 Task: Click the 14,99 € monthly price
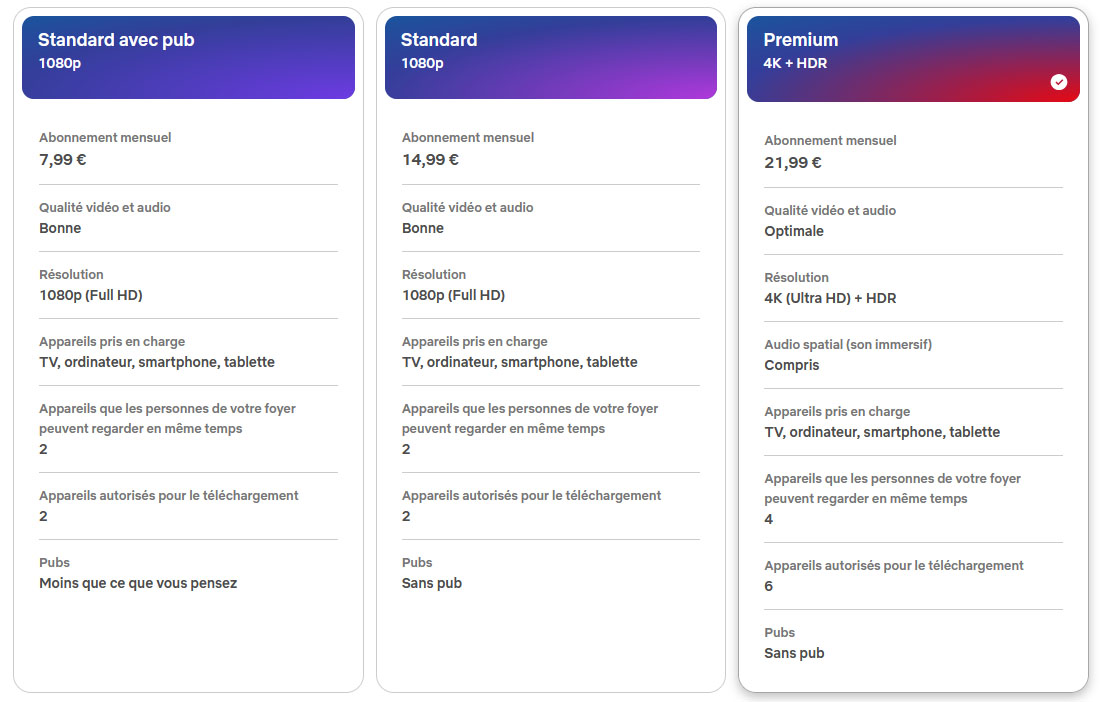(x=430, y=160)
